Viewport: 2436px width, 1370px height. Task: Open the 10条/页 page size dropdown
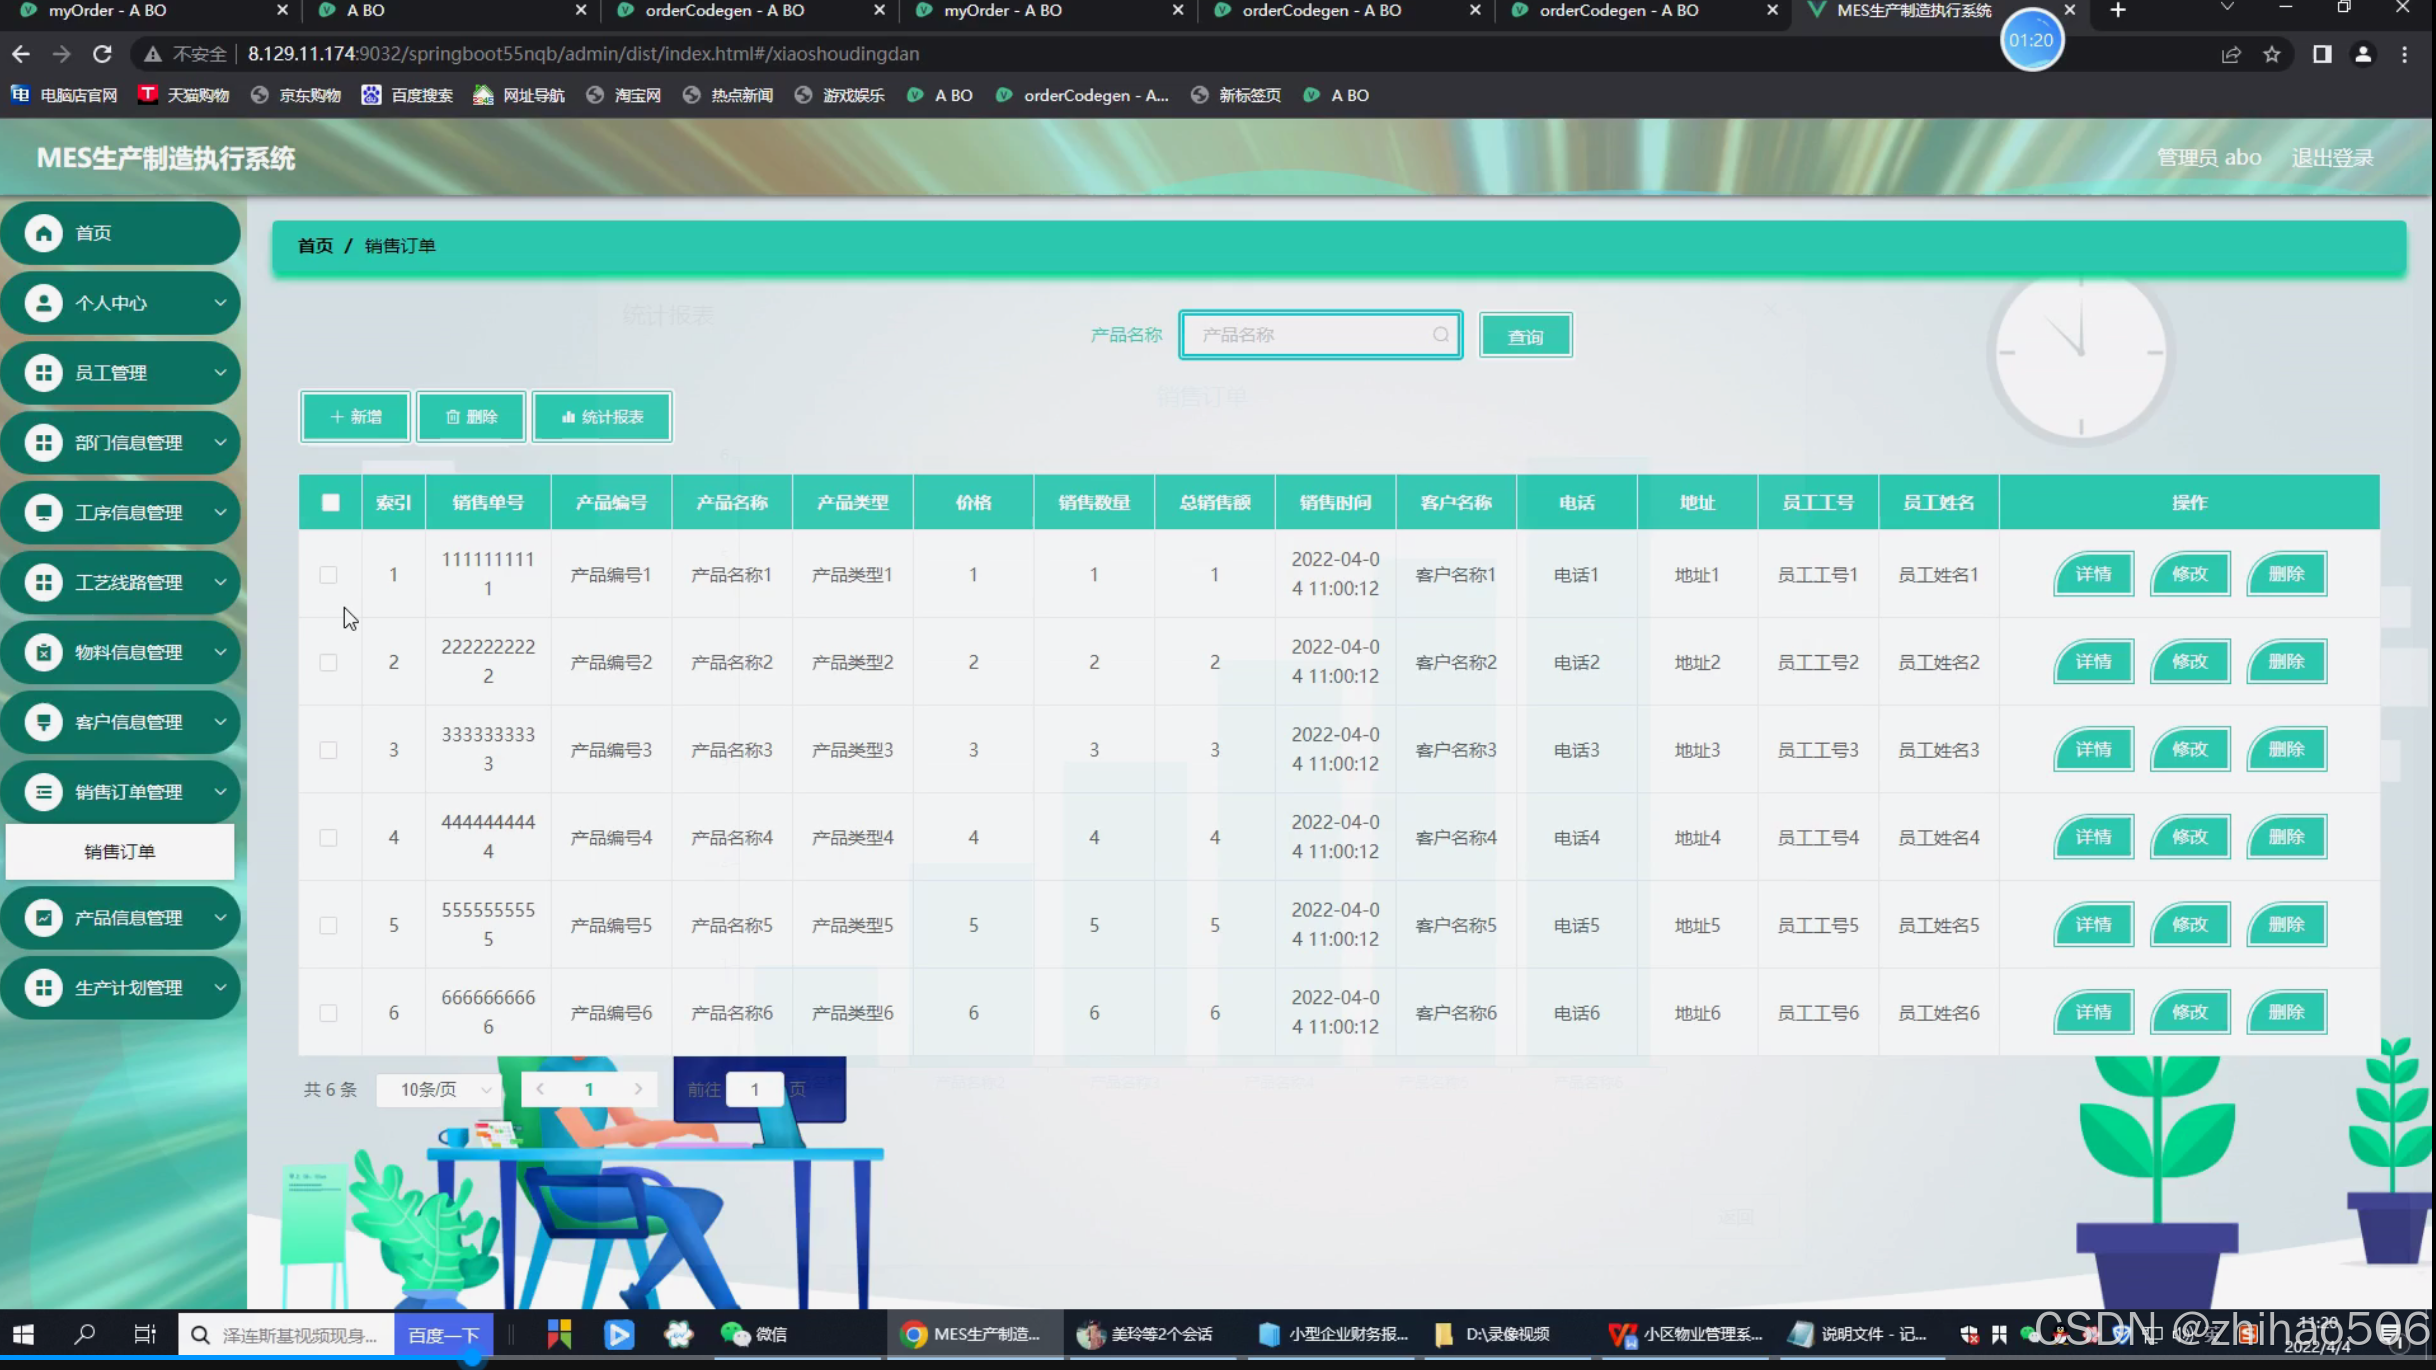click(440, 1089)
